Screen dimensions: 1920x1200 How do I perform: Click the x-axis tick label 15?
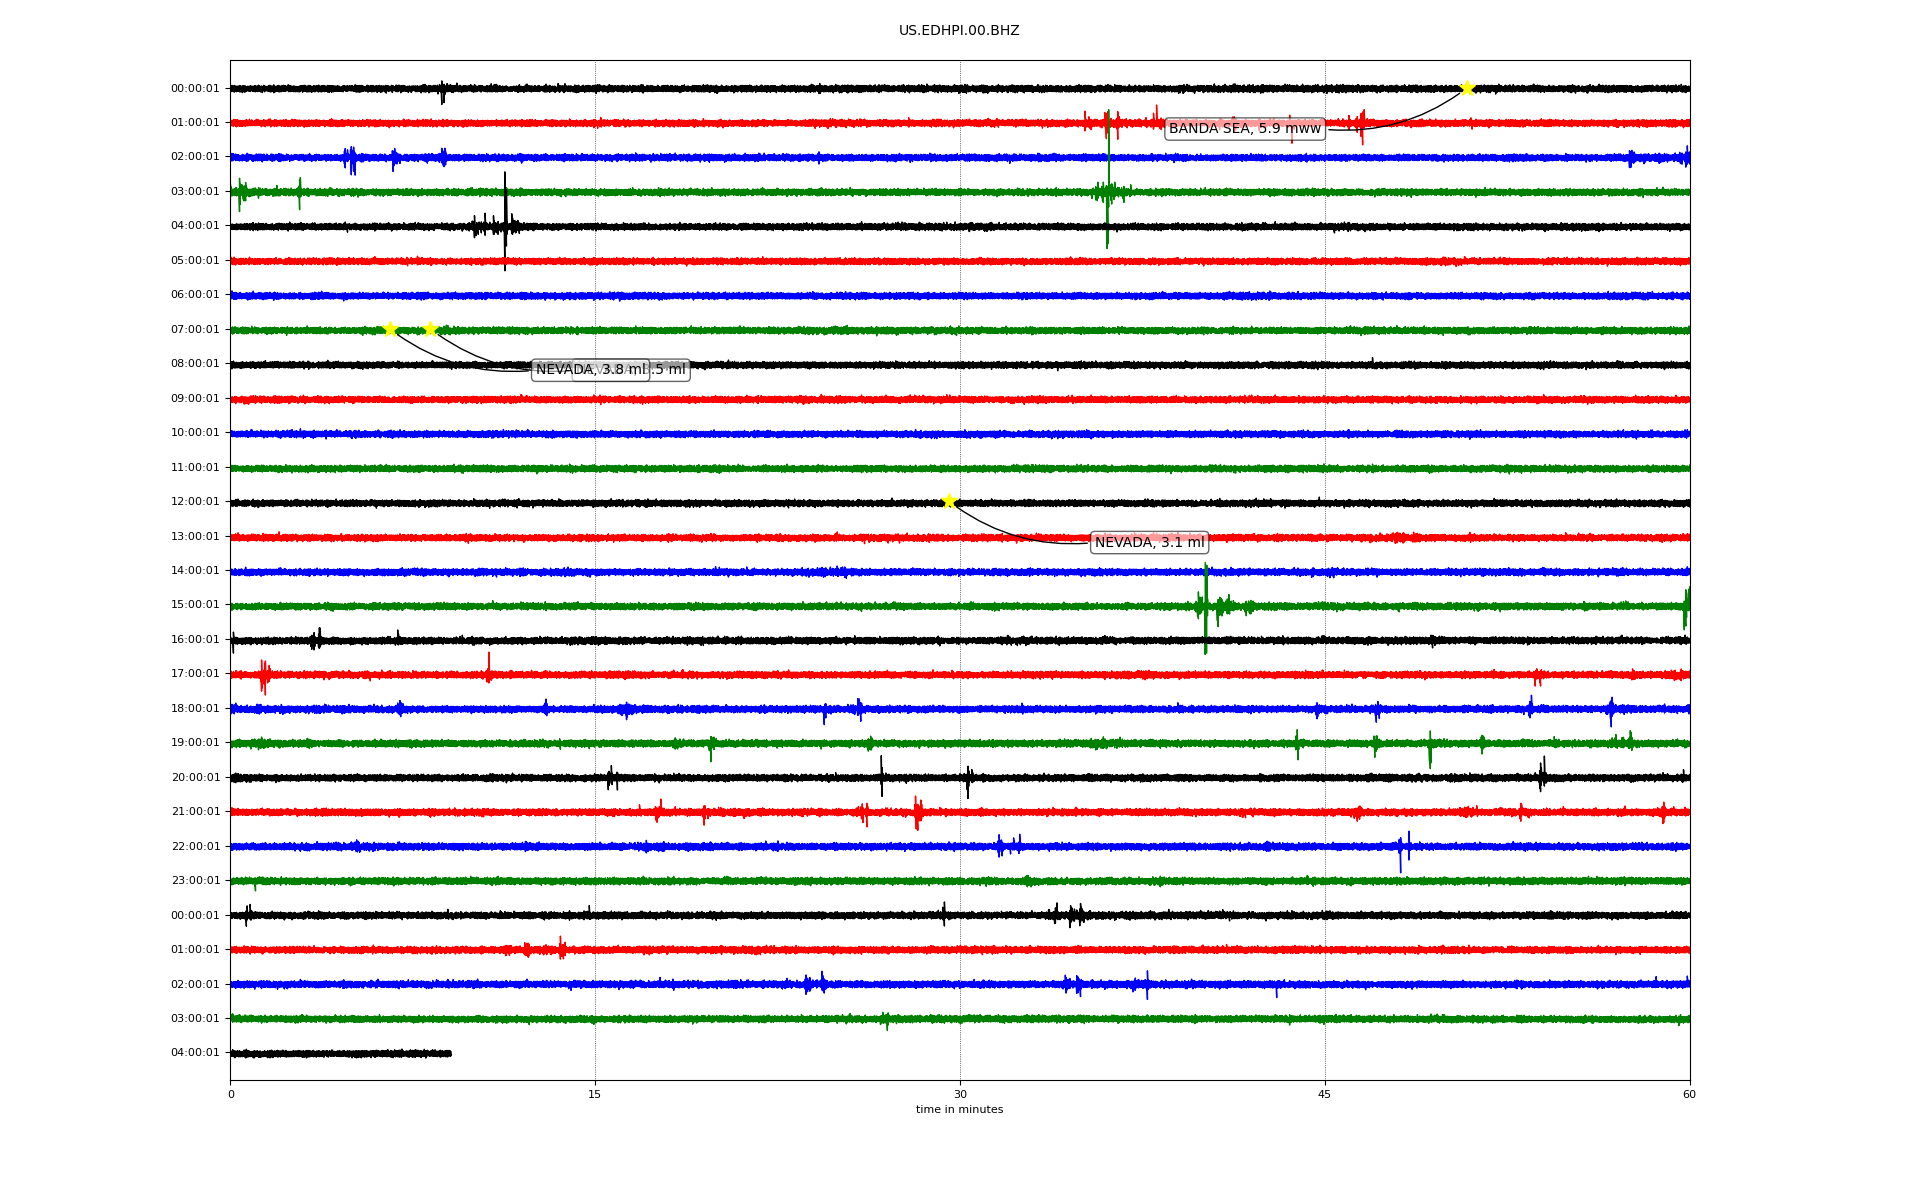(595, 1094)
